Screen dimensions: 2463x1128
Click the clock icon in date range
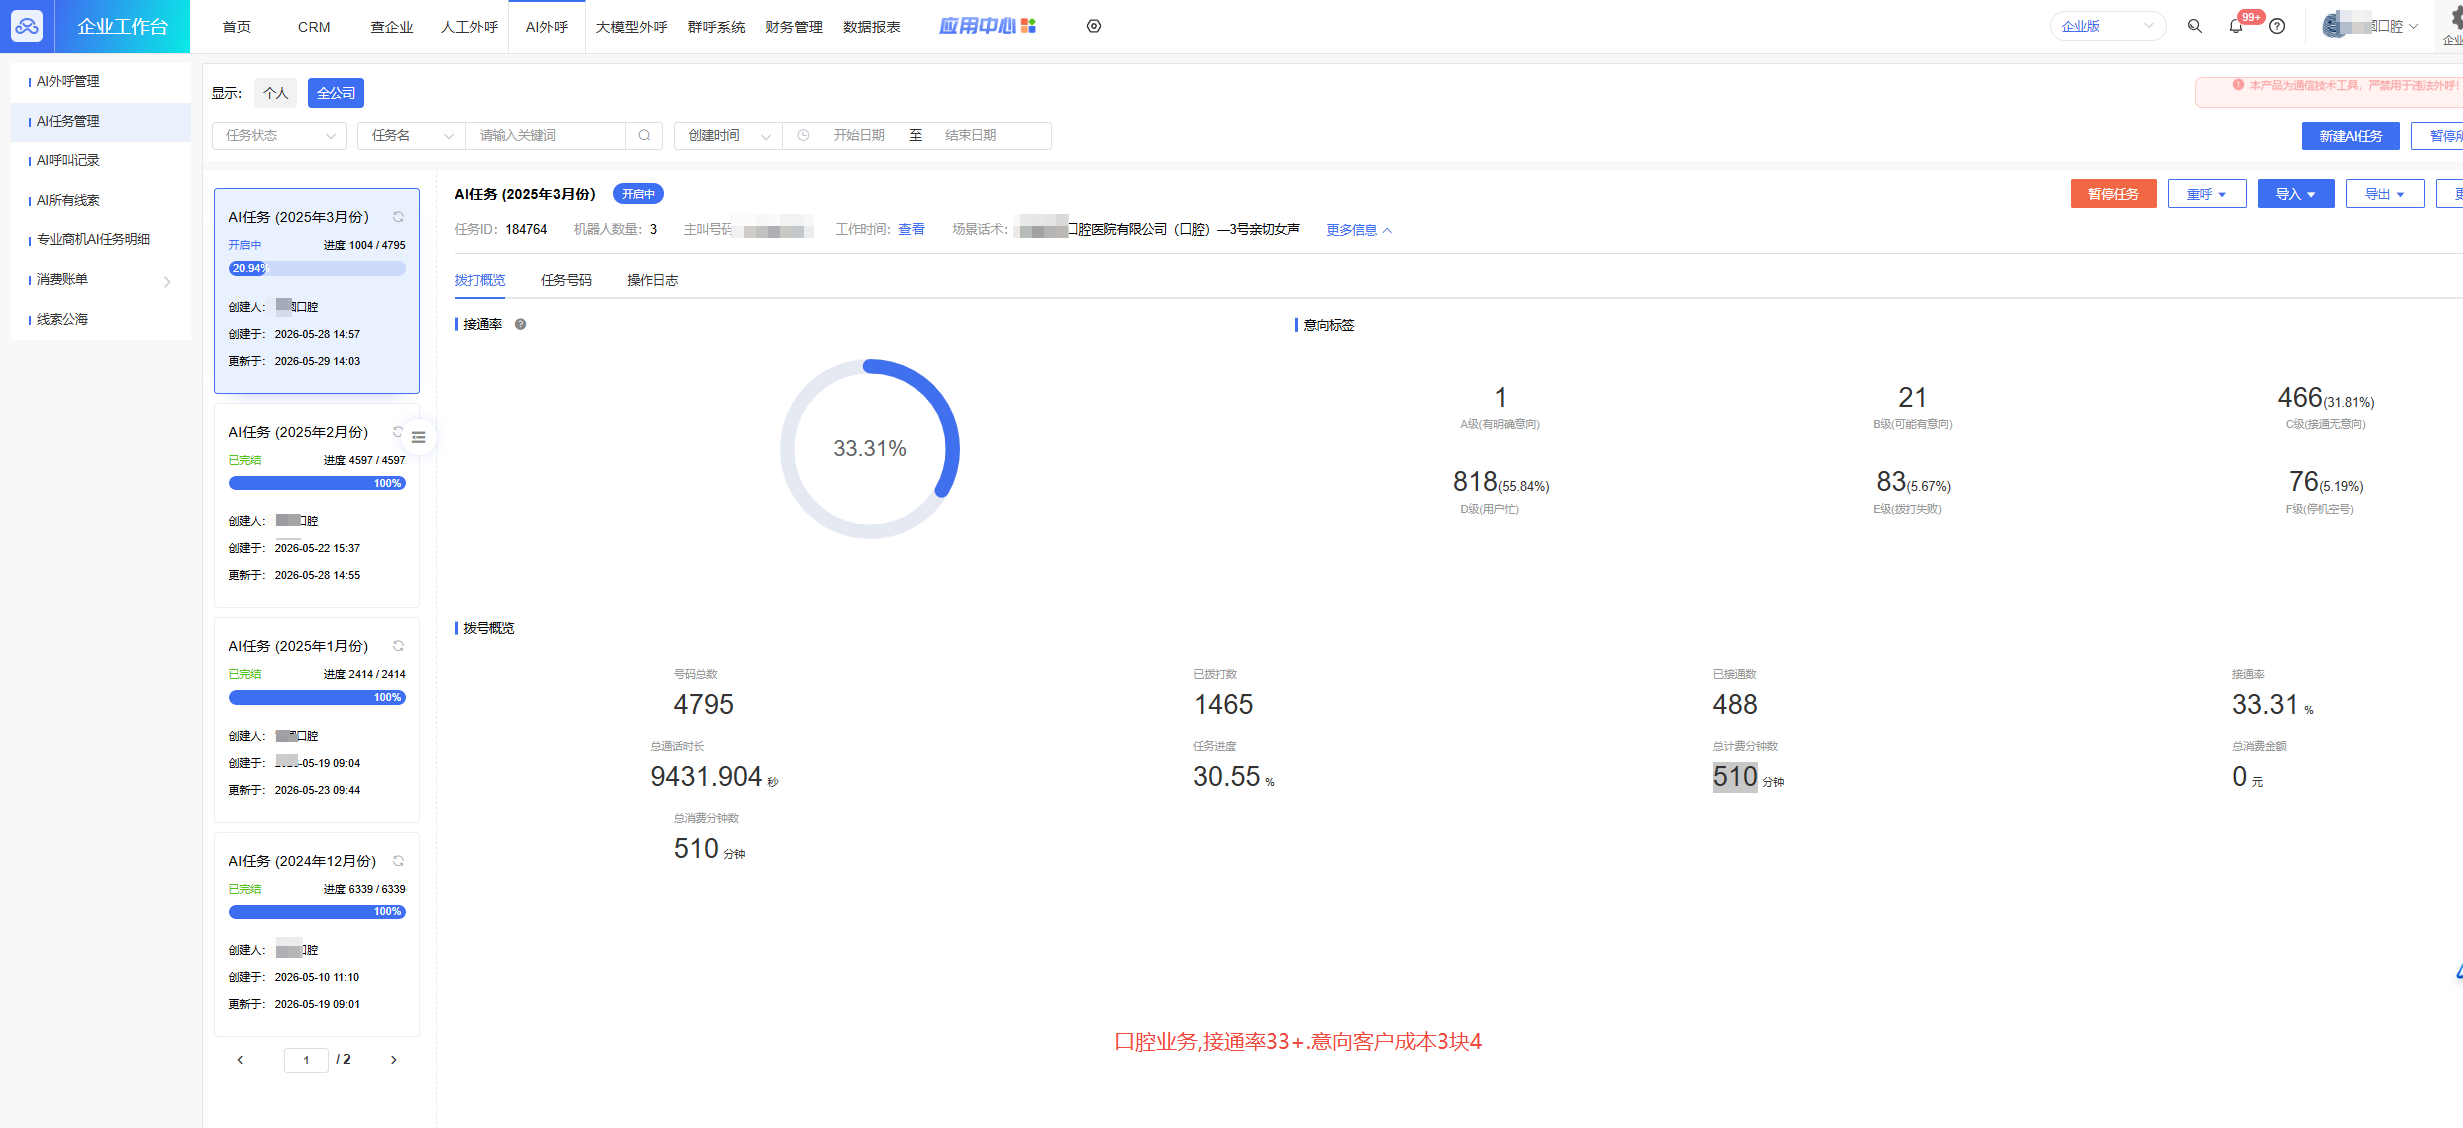[803, 136]
